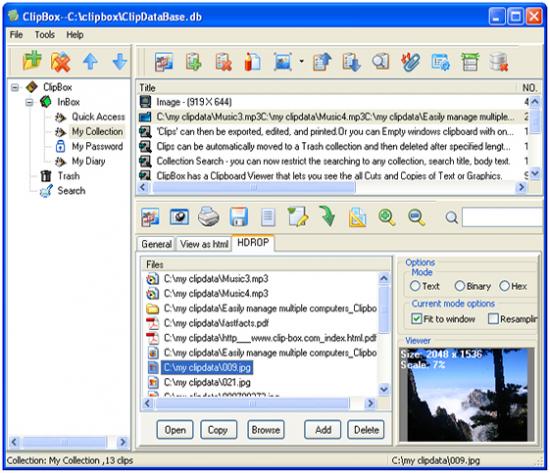This screenshot has height=473, width=550.
Task: Click the pencil edit clip icon
Action: coord(252,62)
